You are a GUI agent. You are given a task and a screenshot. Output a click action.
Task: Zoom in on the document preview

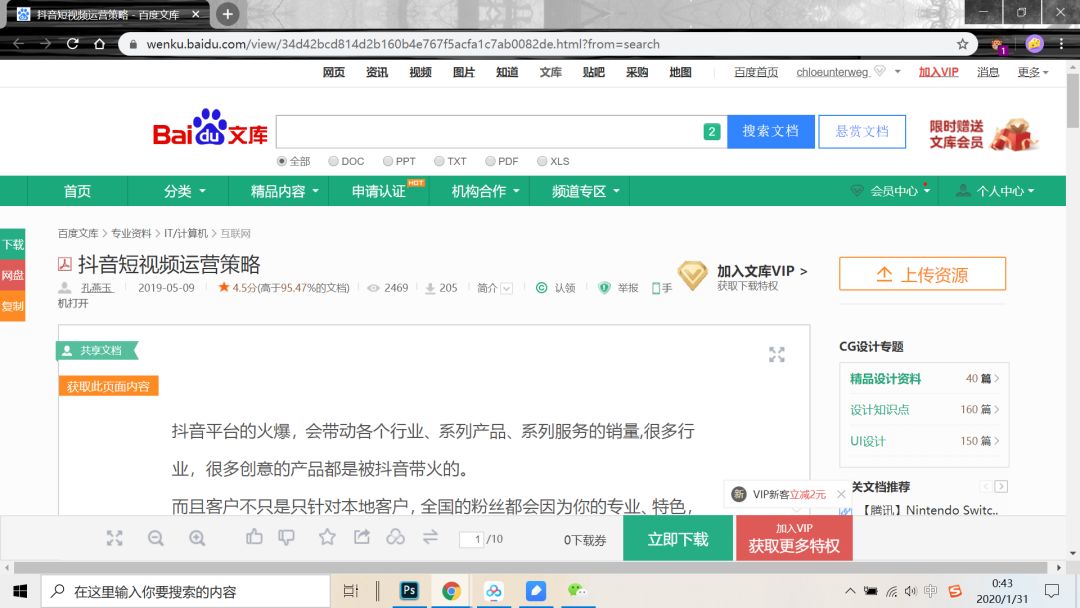[x=197, y=537]
